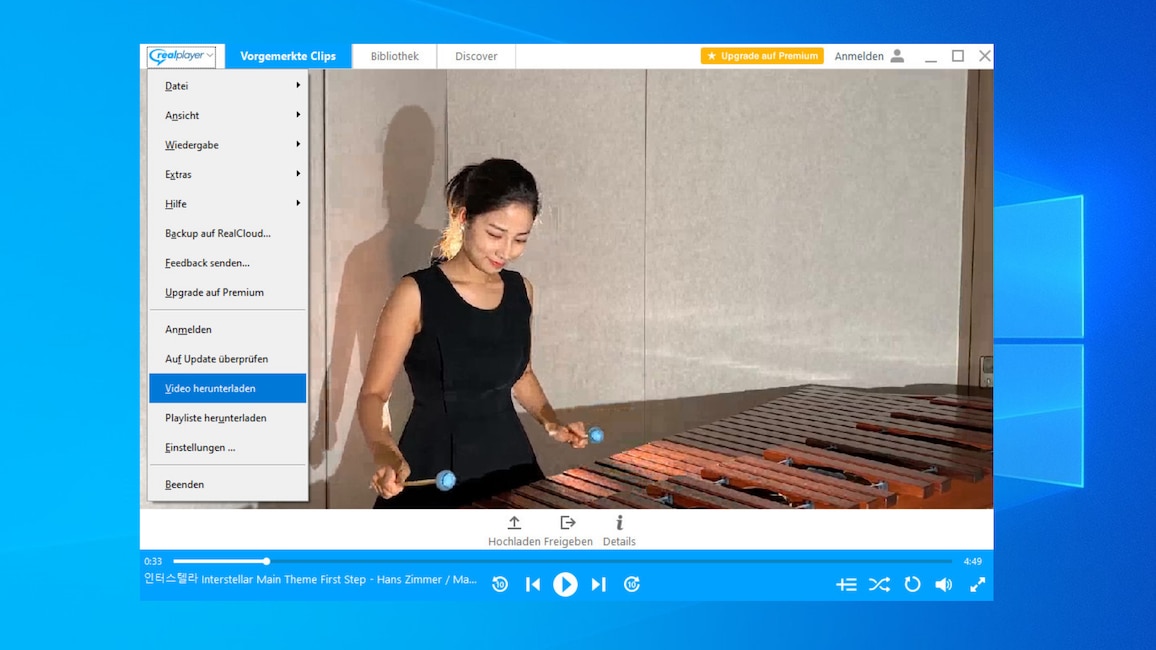
Task: Open the playback queue icon
Action: (846, 584)
